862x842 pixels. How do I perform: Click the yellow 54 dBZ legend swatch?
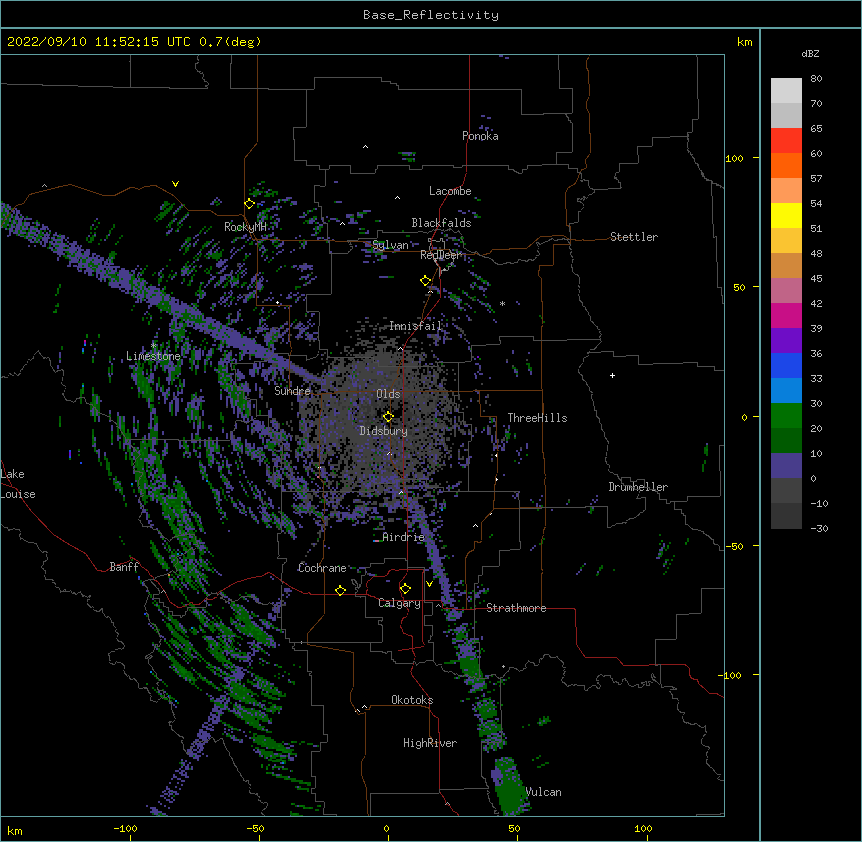pyautogui.click(x=786, y=215)
